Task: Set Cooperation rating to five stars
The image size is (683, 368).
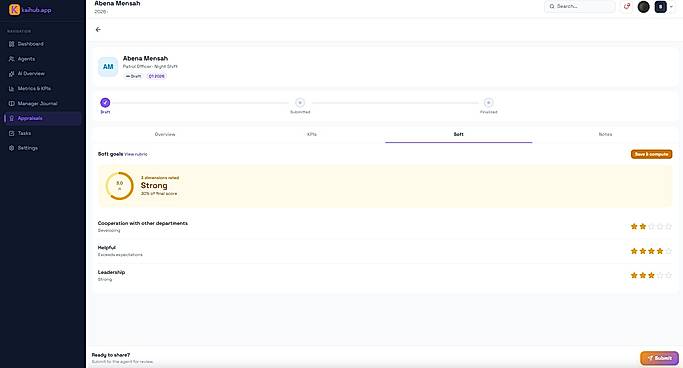Action: coord(669,226)
